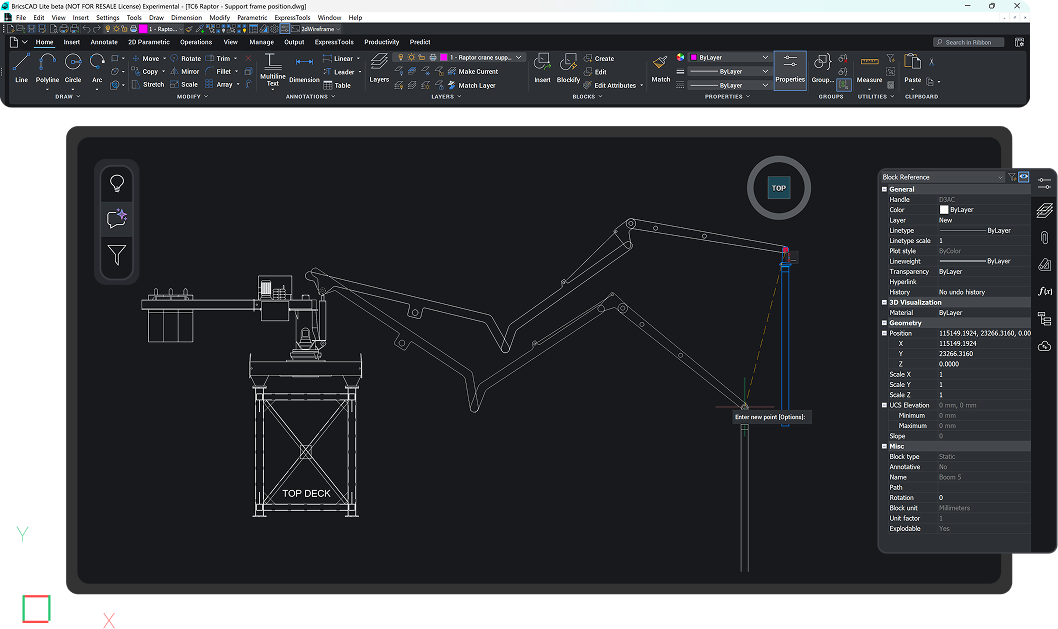Collapse the General properties section
Viewport: 1058px width, 629px height.
(885, 190)
